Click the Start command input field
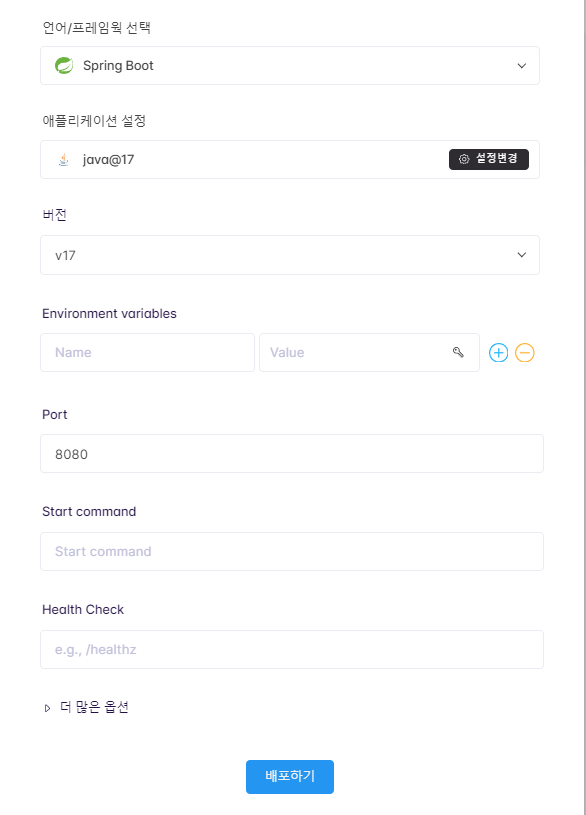586x815 pixels. click(290, 551)
